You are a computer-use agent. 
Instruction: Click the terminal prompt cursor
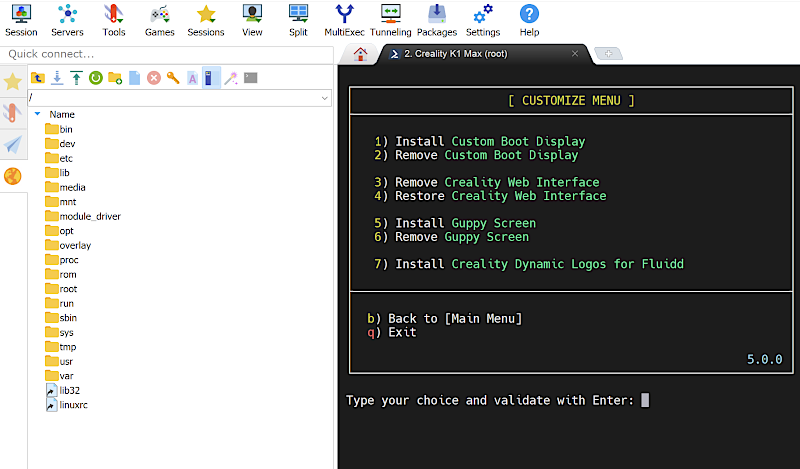pyautogui.click(x=645, y=400)
